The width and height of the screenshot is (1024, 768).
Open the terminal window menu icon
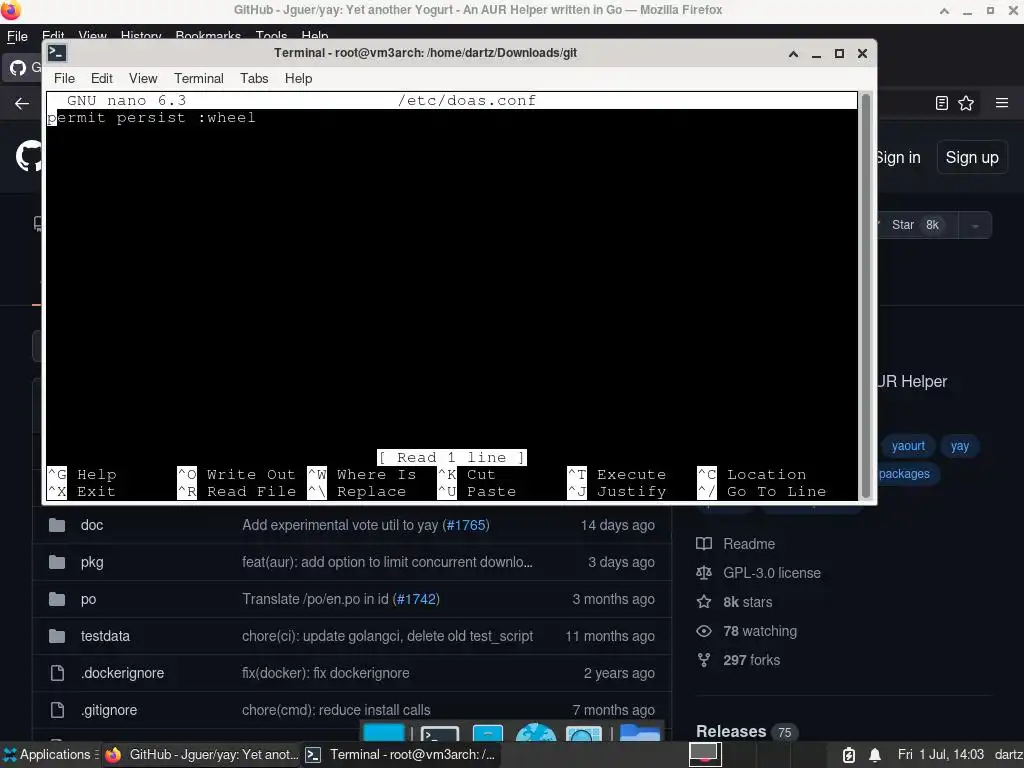pyautogui.click(x=57, y=53)
